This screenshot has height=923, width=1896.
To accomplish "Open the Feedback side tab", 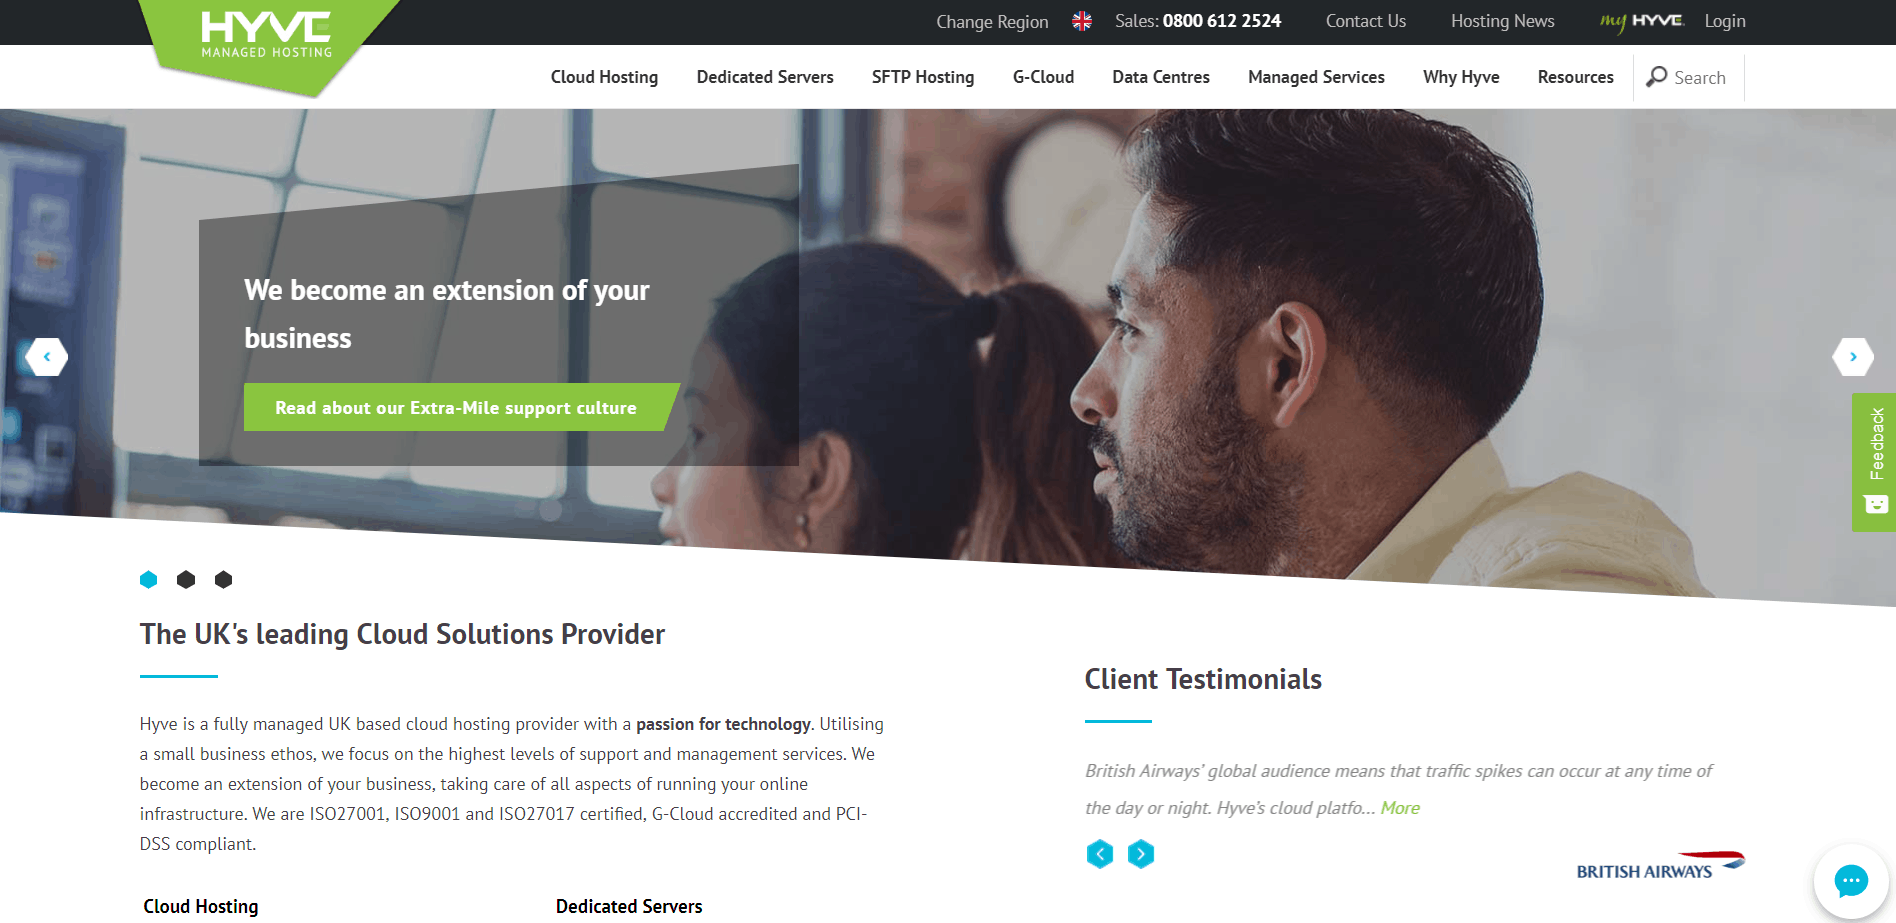I will pyautogui.click(x=1874, y=462).
